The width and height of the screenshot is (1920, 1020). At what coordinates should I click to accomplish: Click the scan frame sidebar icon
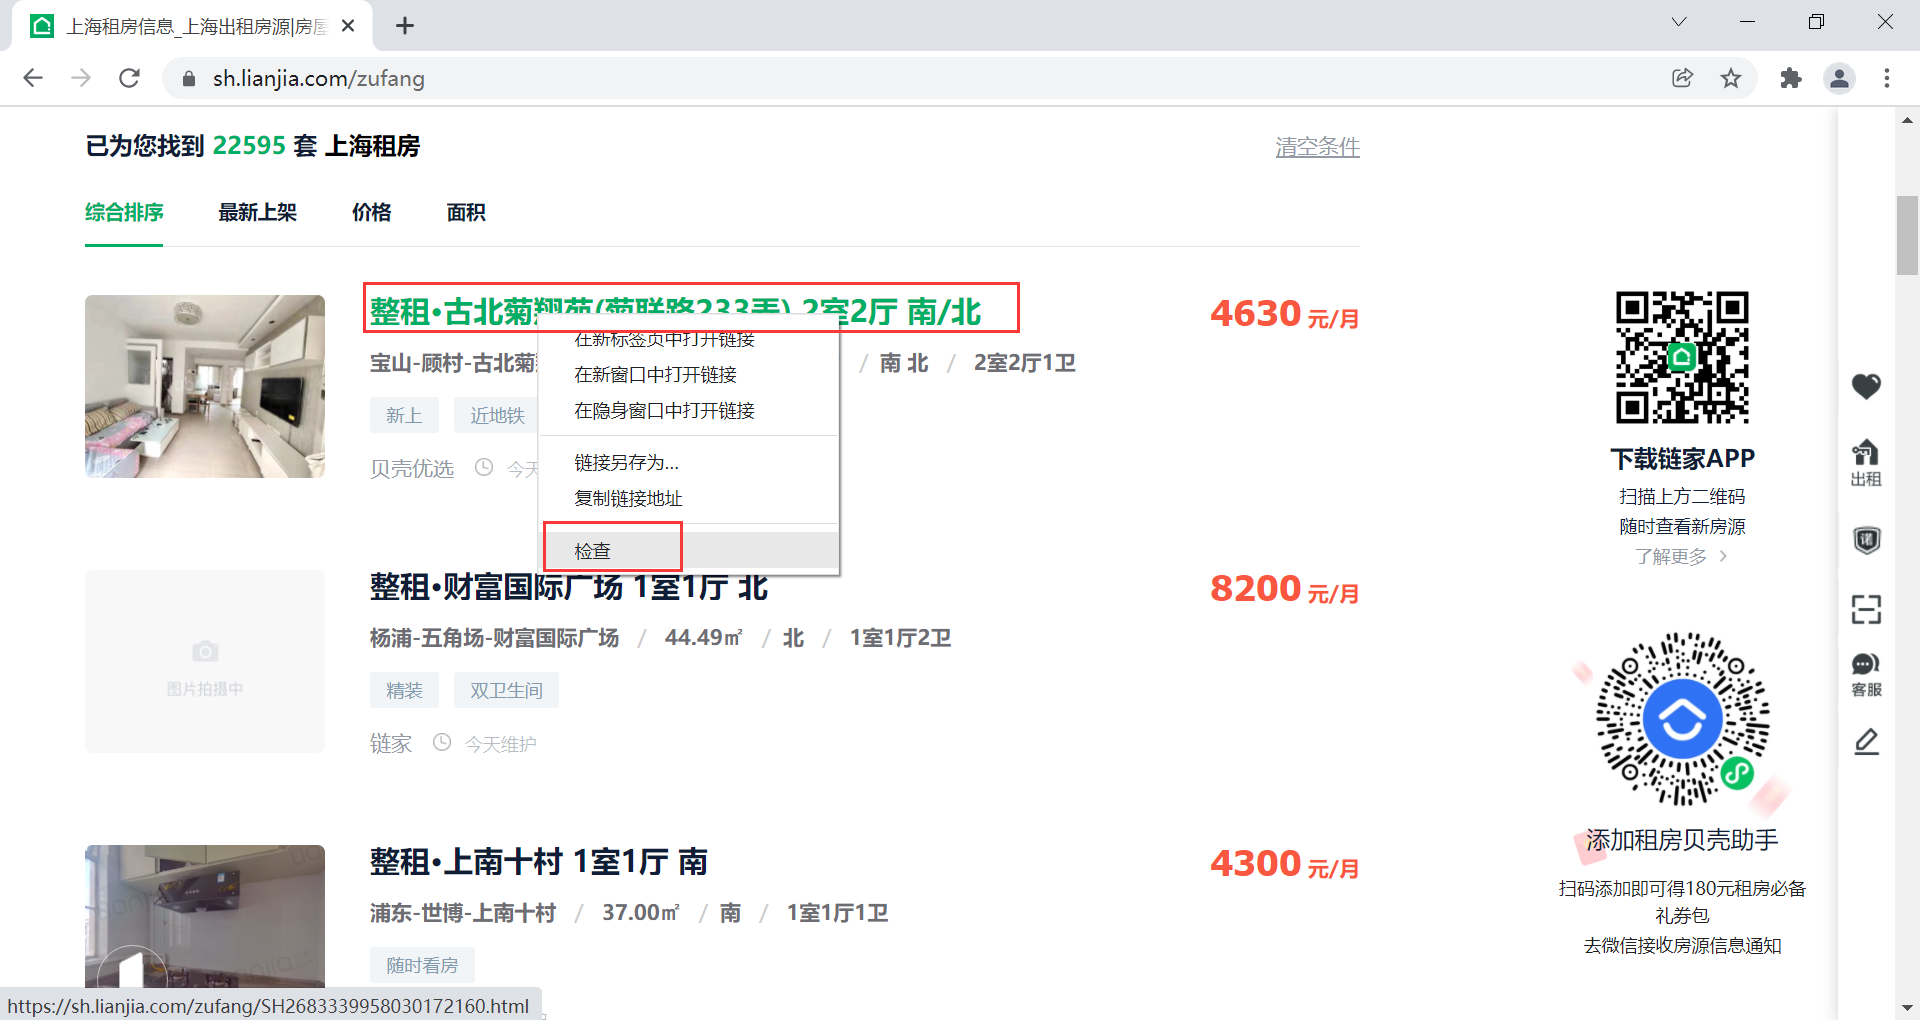[x=1866, y=609]
